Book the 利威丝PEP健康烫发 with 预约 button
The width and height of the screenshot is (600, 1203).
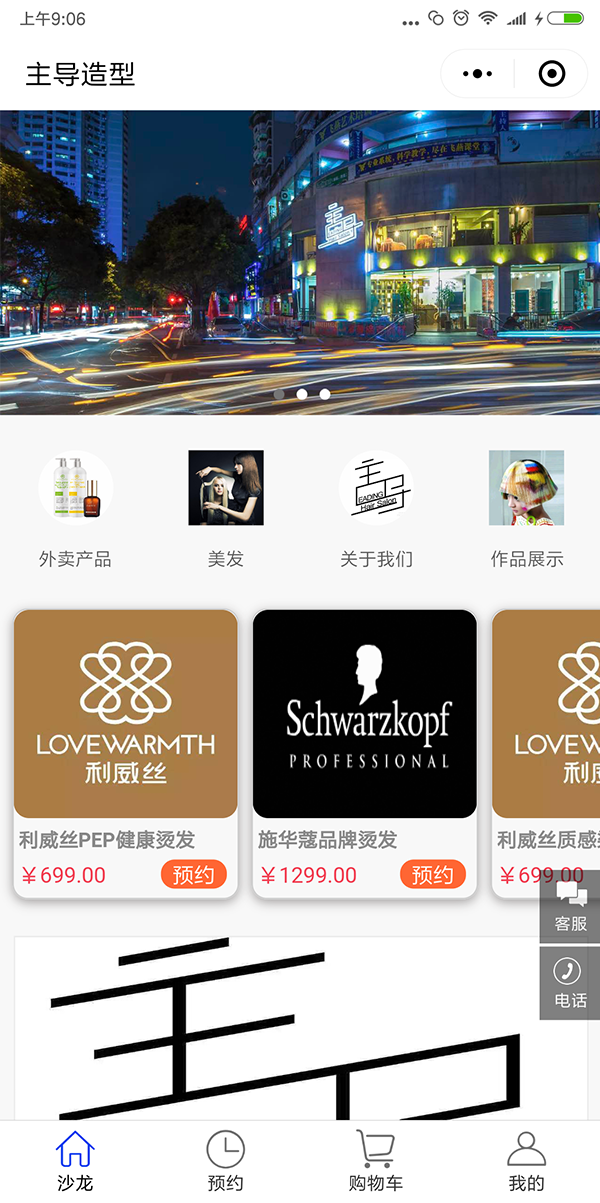coord(194,875)
